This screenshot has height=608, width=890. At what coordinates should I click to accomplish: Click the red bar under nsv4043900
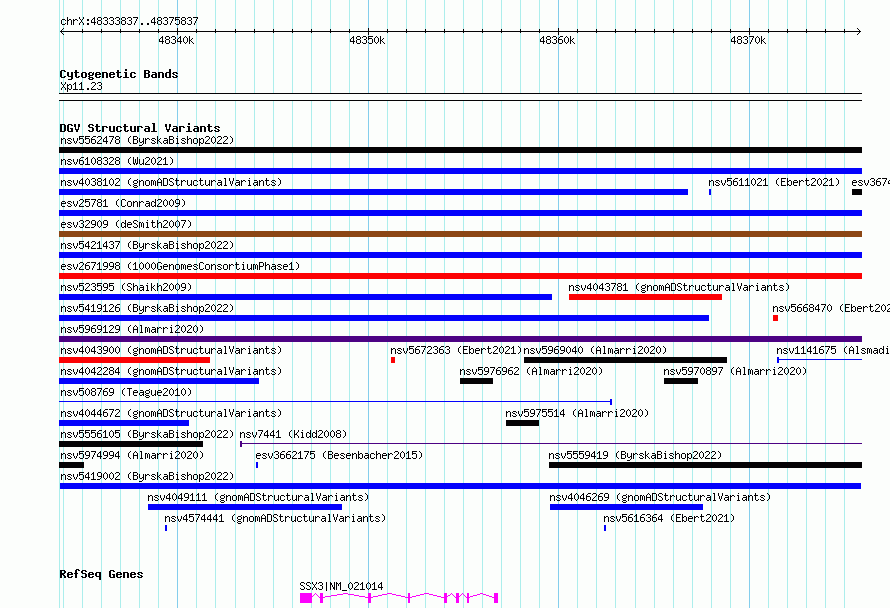(135, 360)
